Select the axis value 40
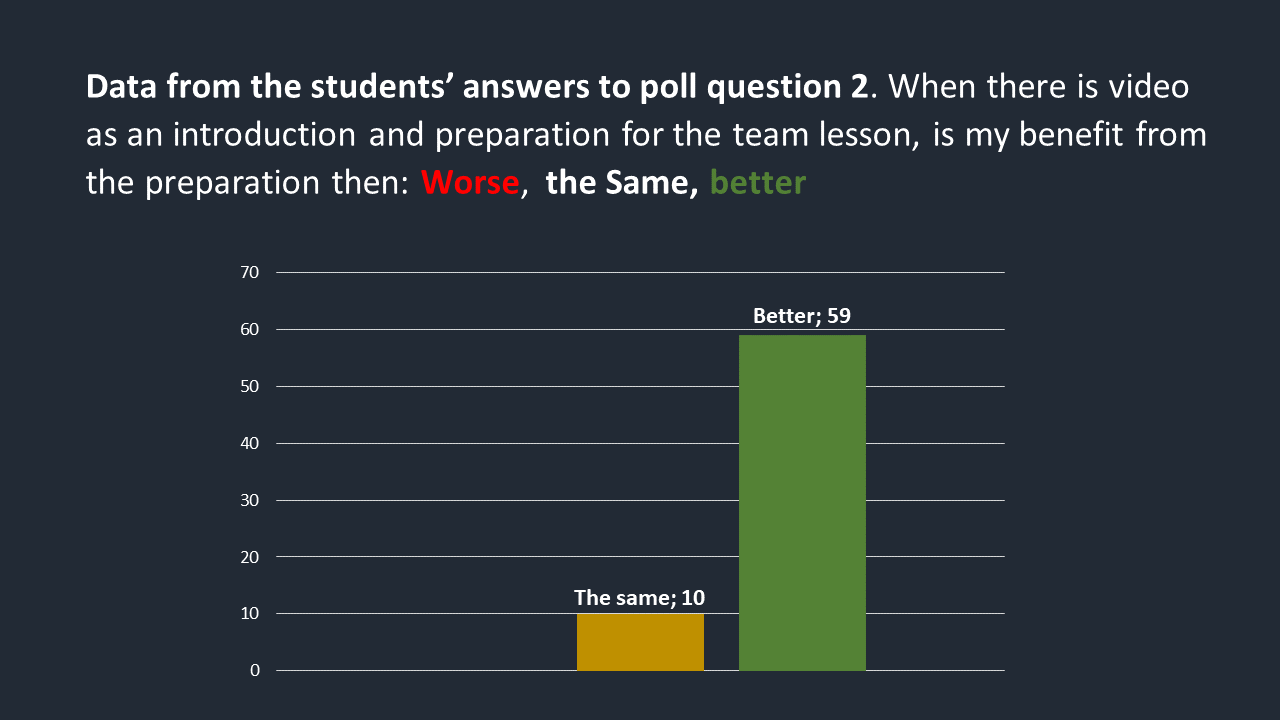Viewport: 1280px width, 720px height. 250,443
